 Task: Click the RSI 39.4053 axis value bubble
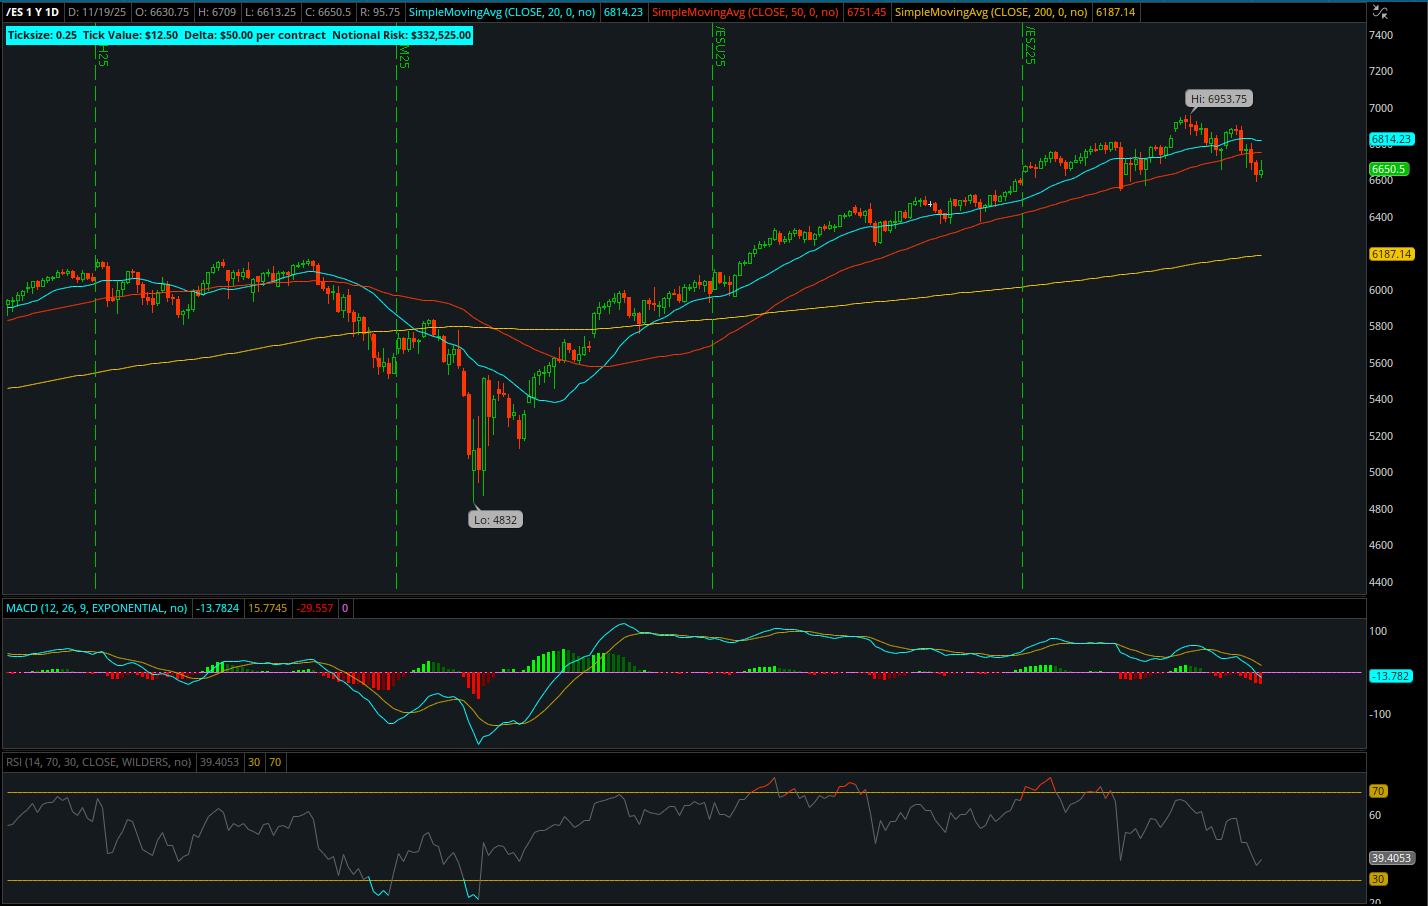(1392, 856)
